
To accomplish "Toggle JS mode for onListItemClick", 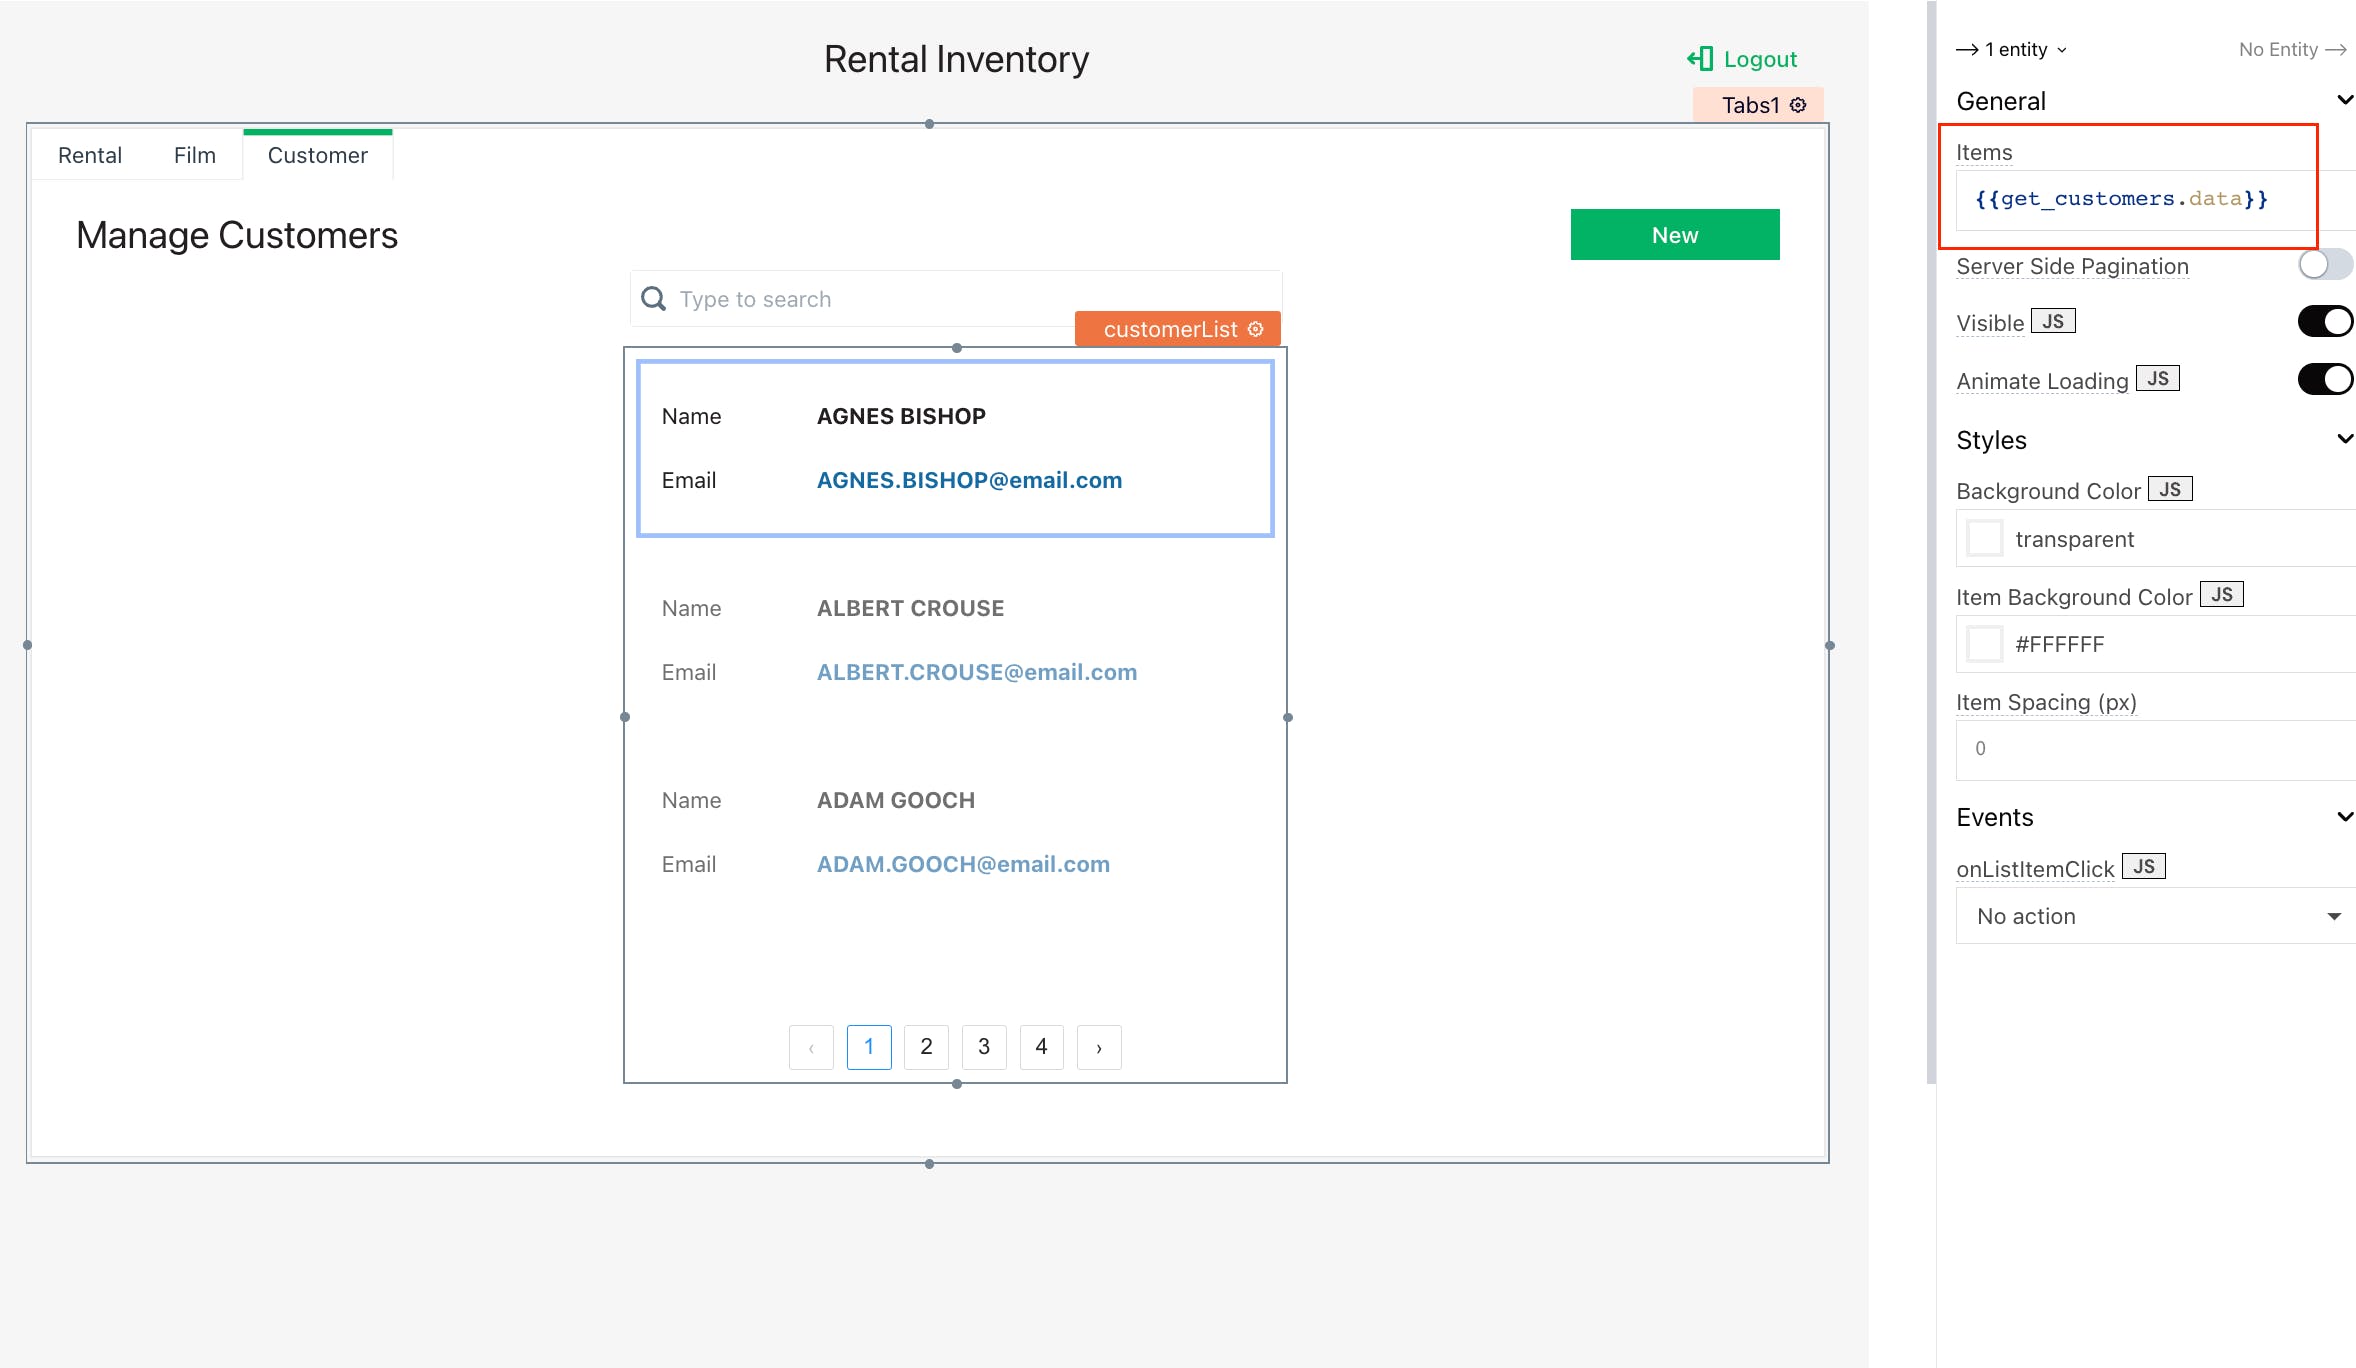I will (x=2143, y=867).
